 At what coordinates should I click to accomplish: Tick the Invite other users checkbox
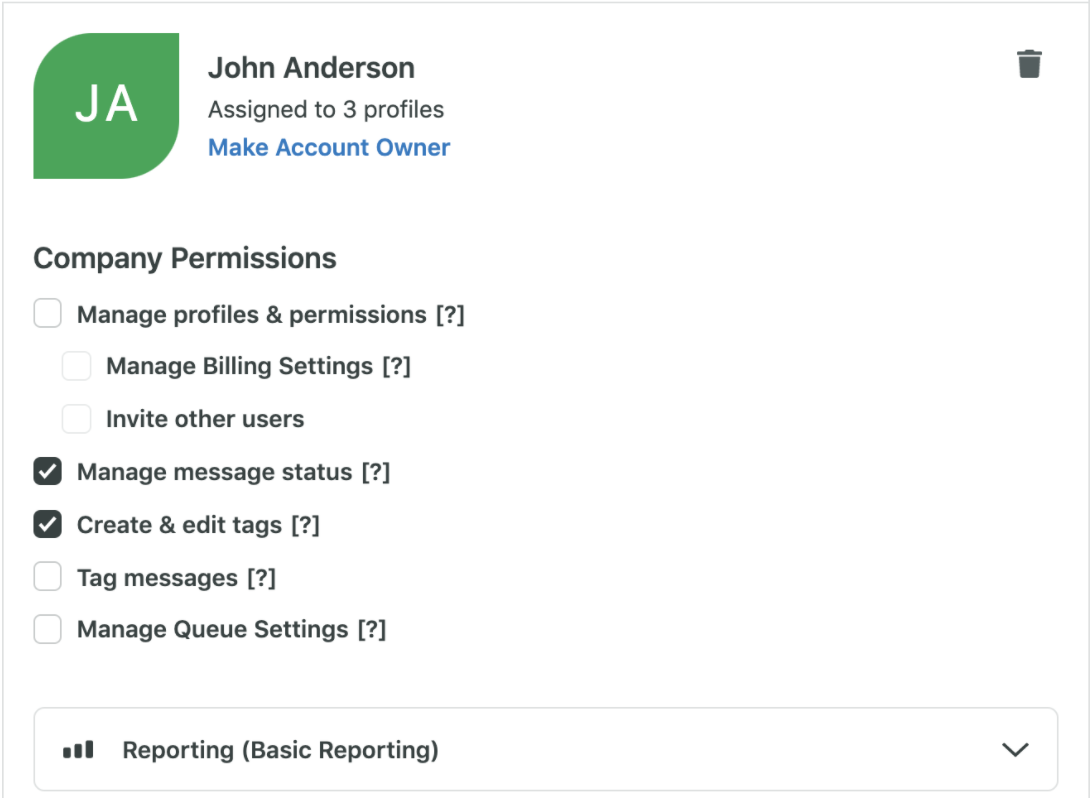pos(76,418)
